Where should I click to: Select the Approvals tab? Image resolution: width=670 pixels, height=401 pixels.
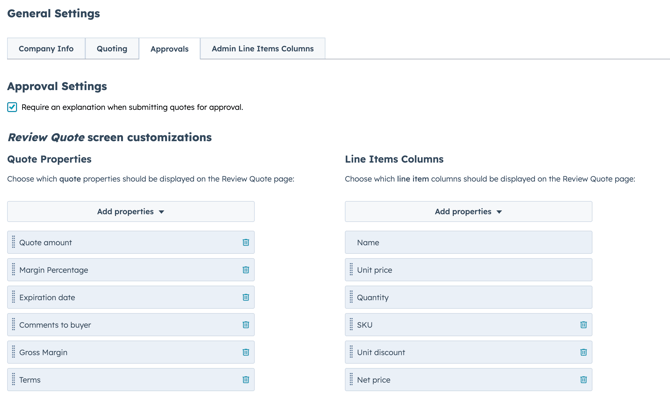click(x=169, y=49)
